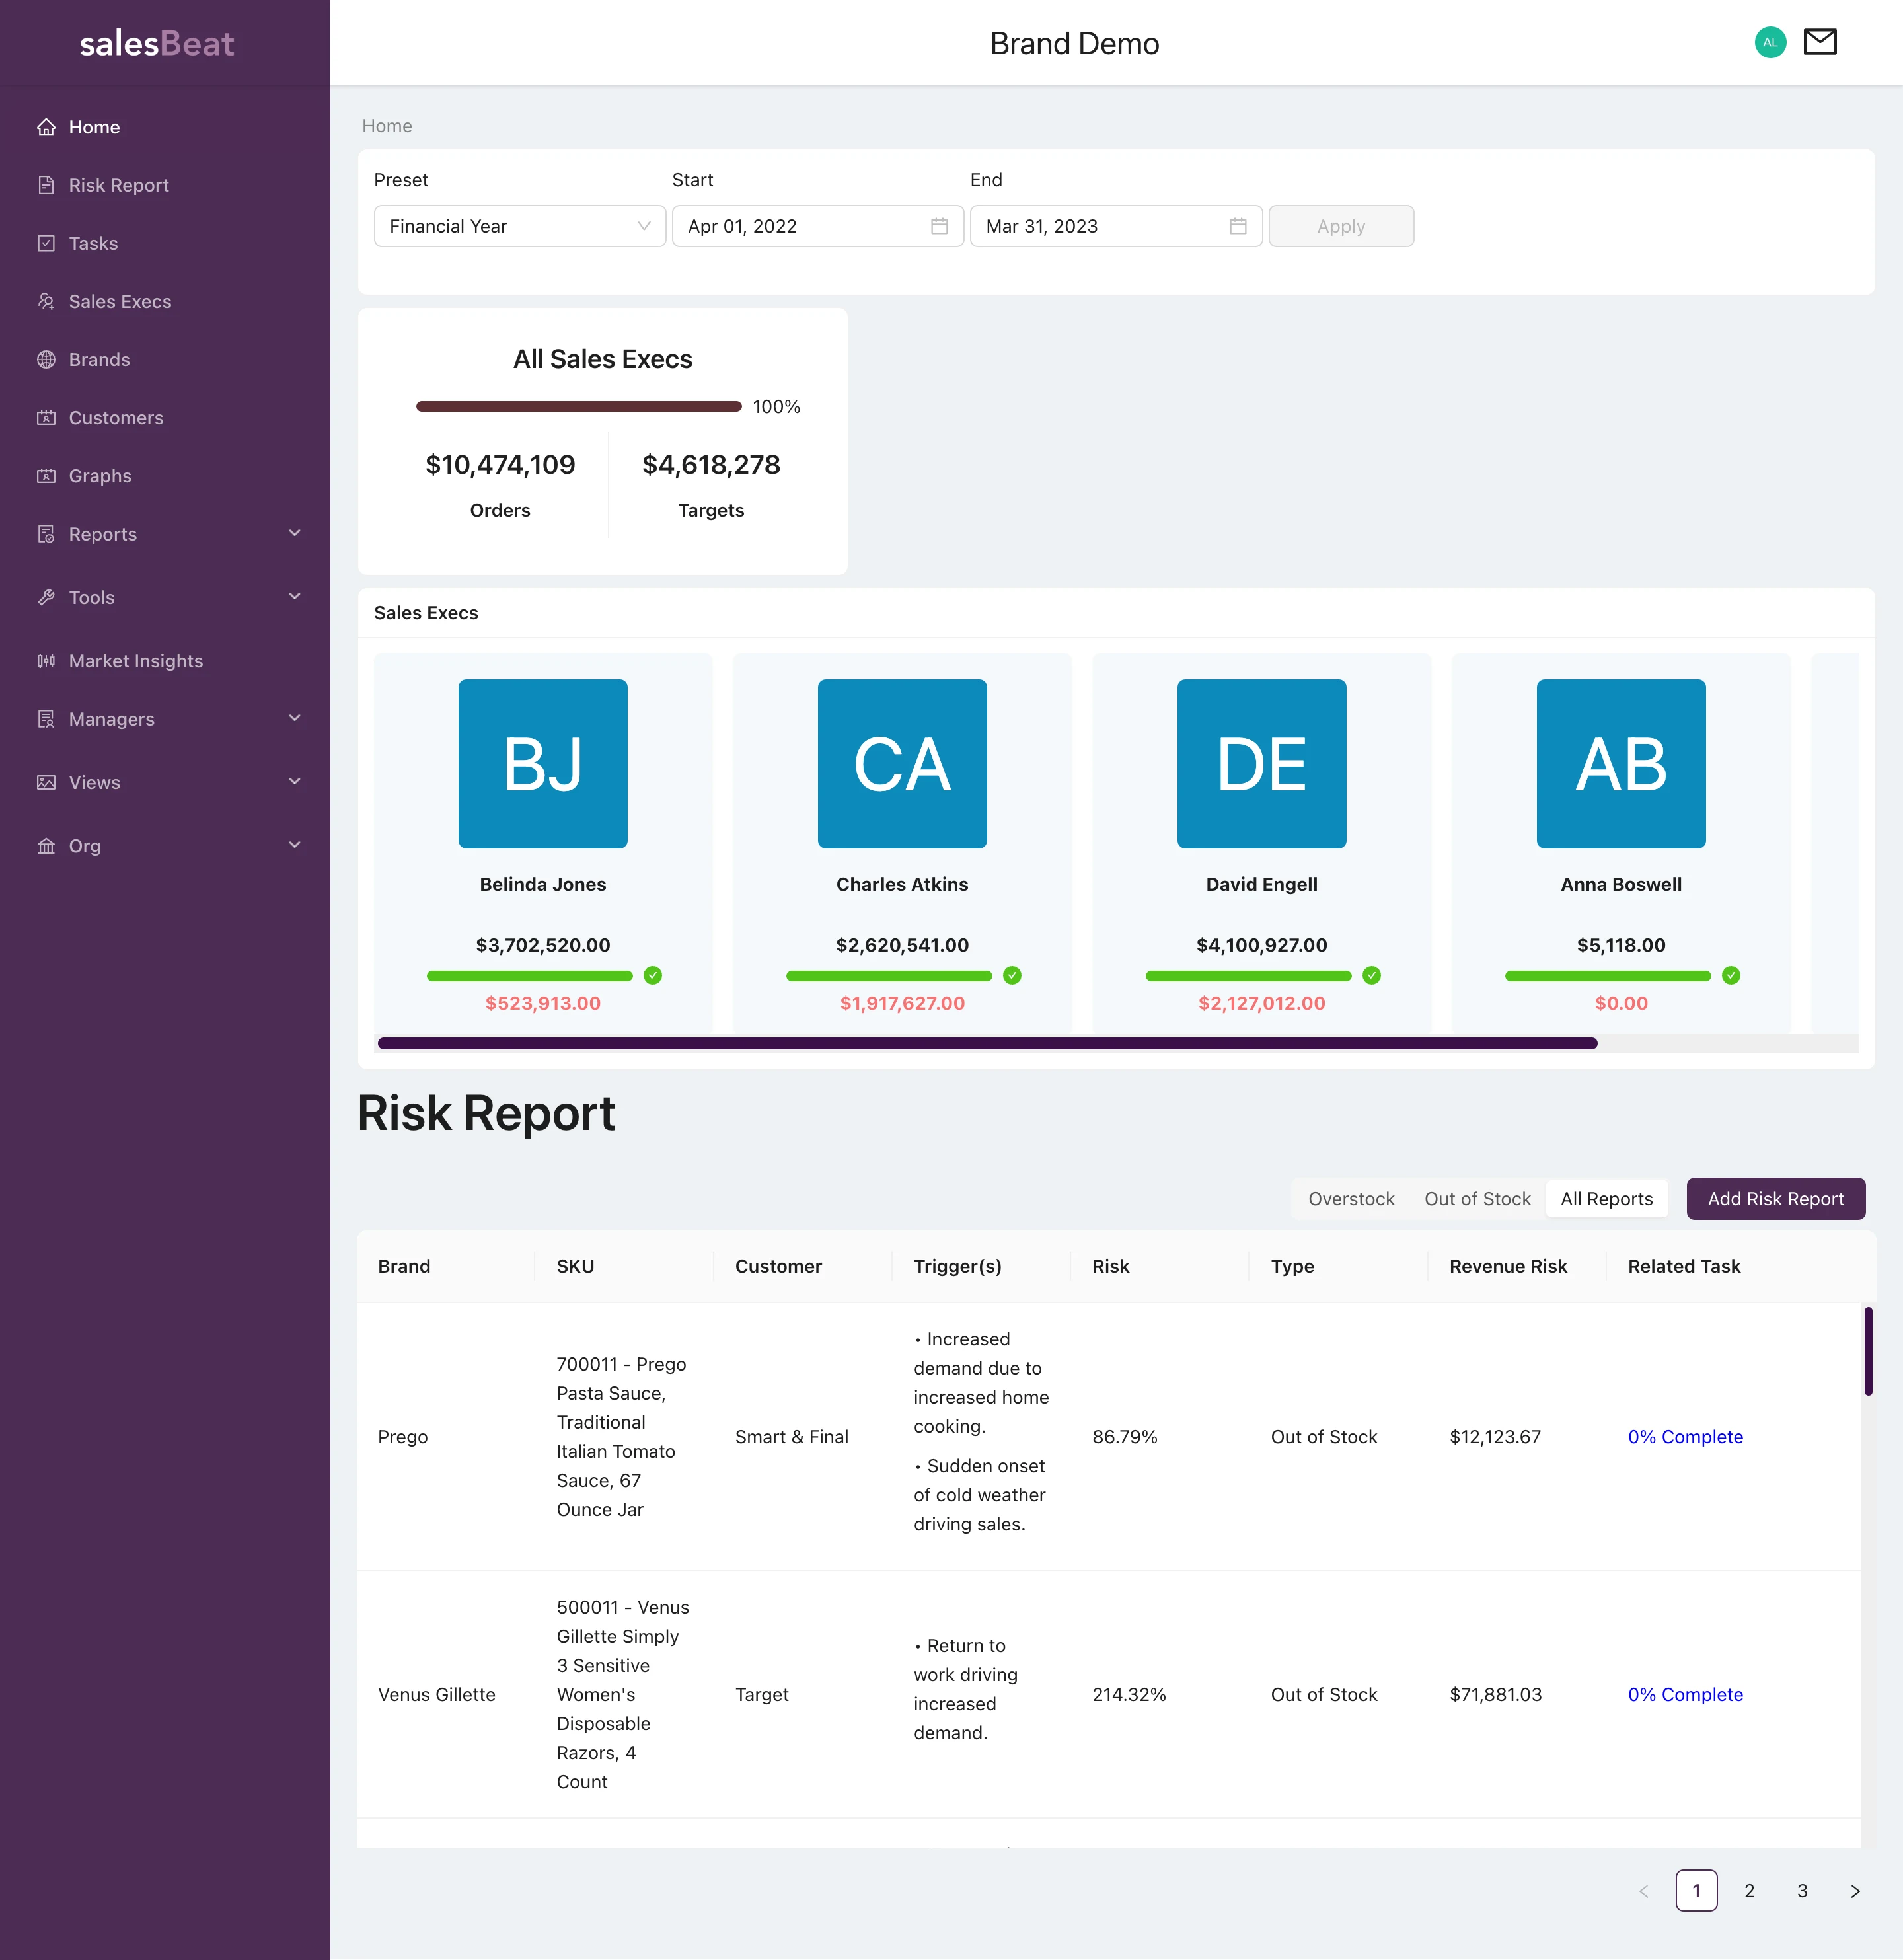
Task: Expand the Managers section
Action: 294,718
